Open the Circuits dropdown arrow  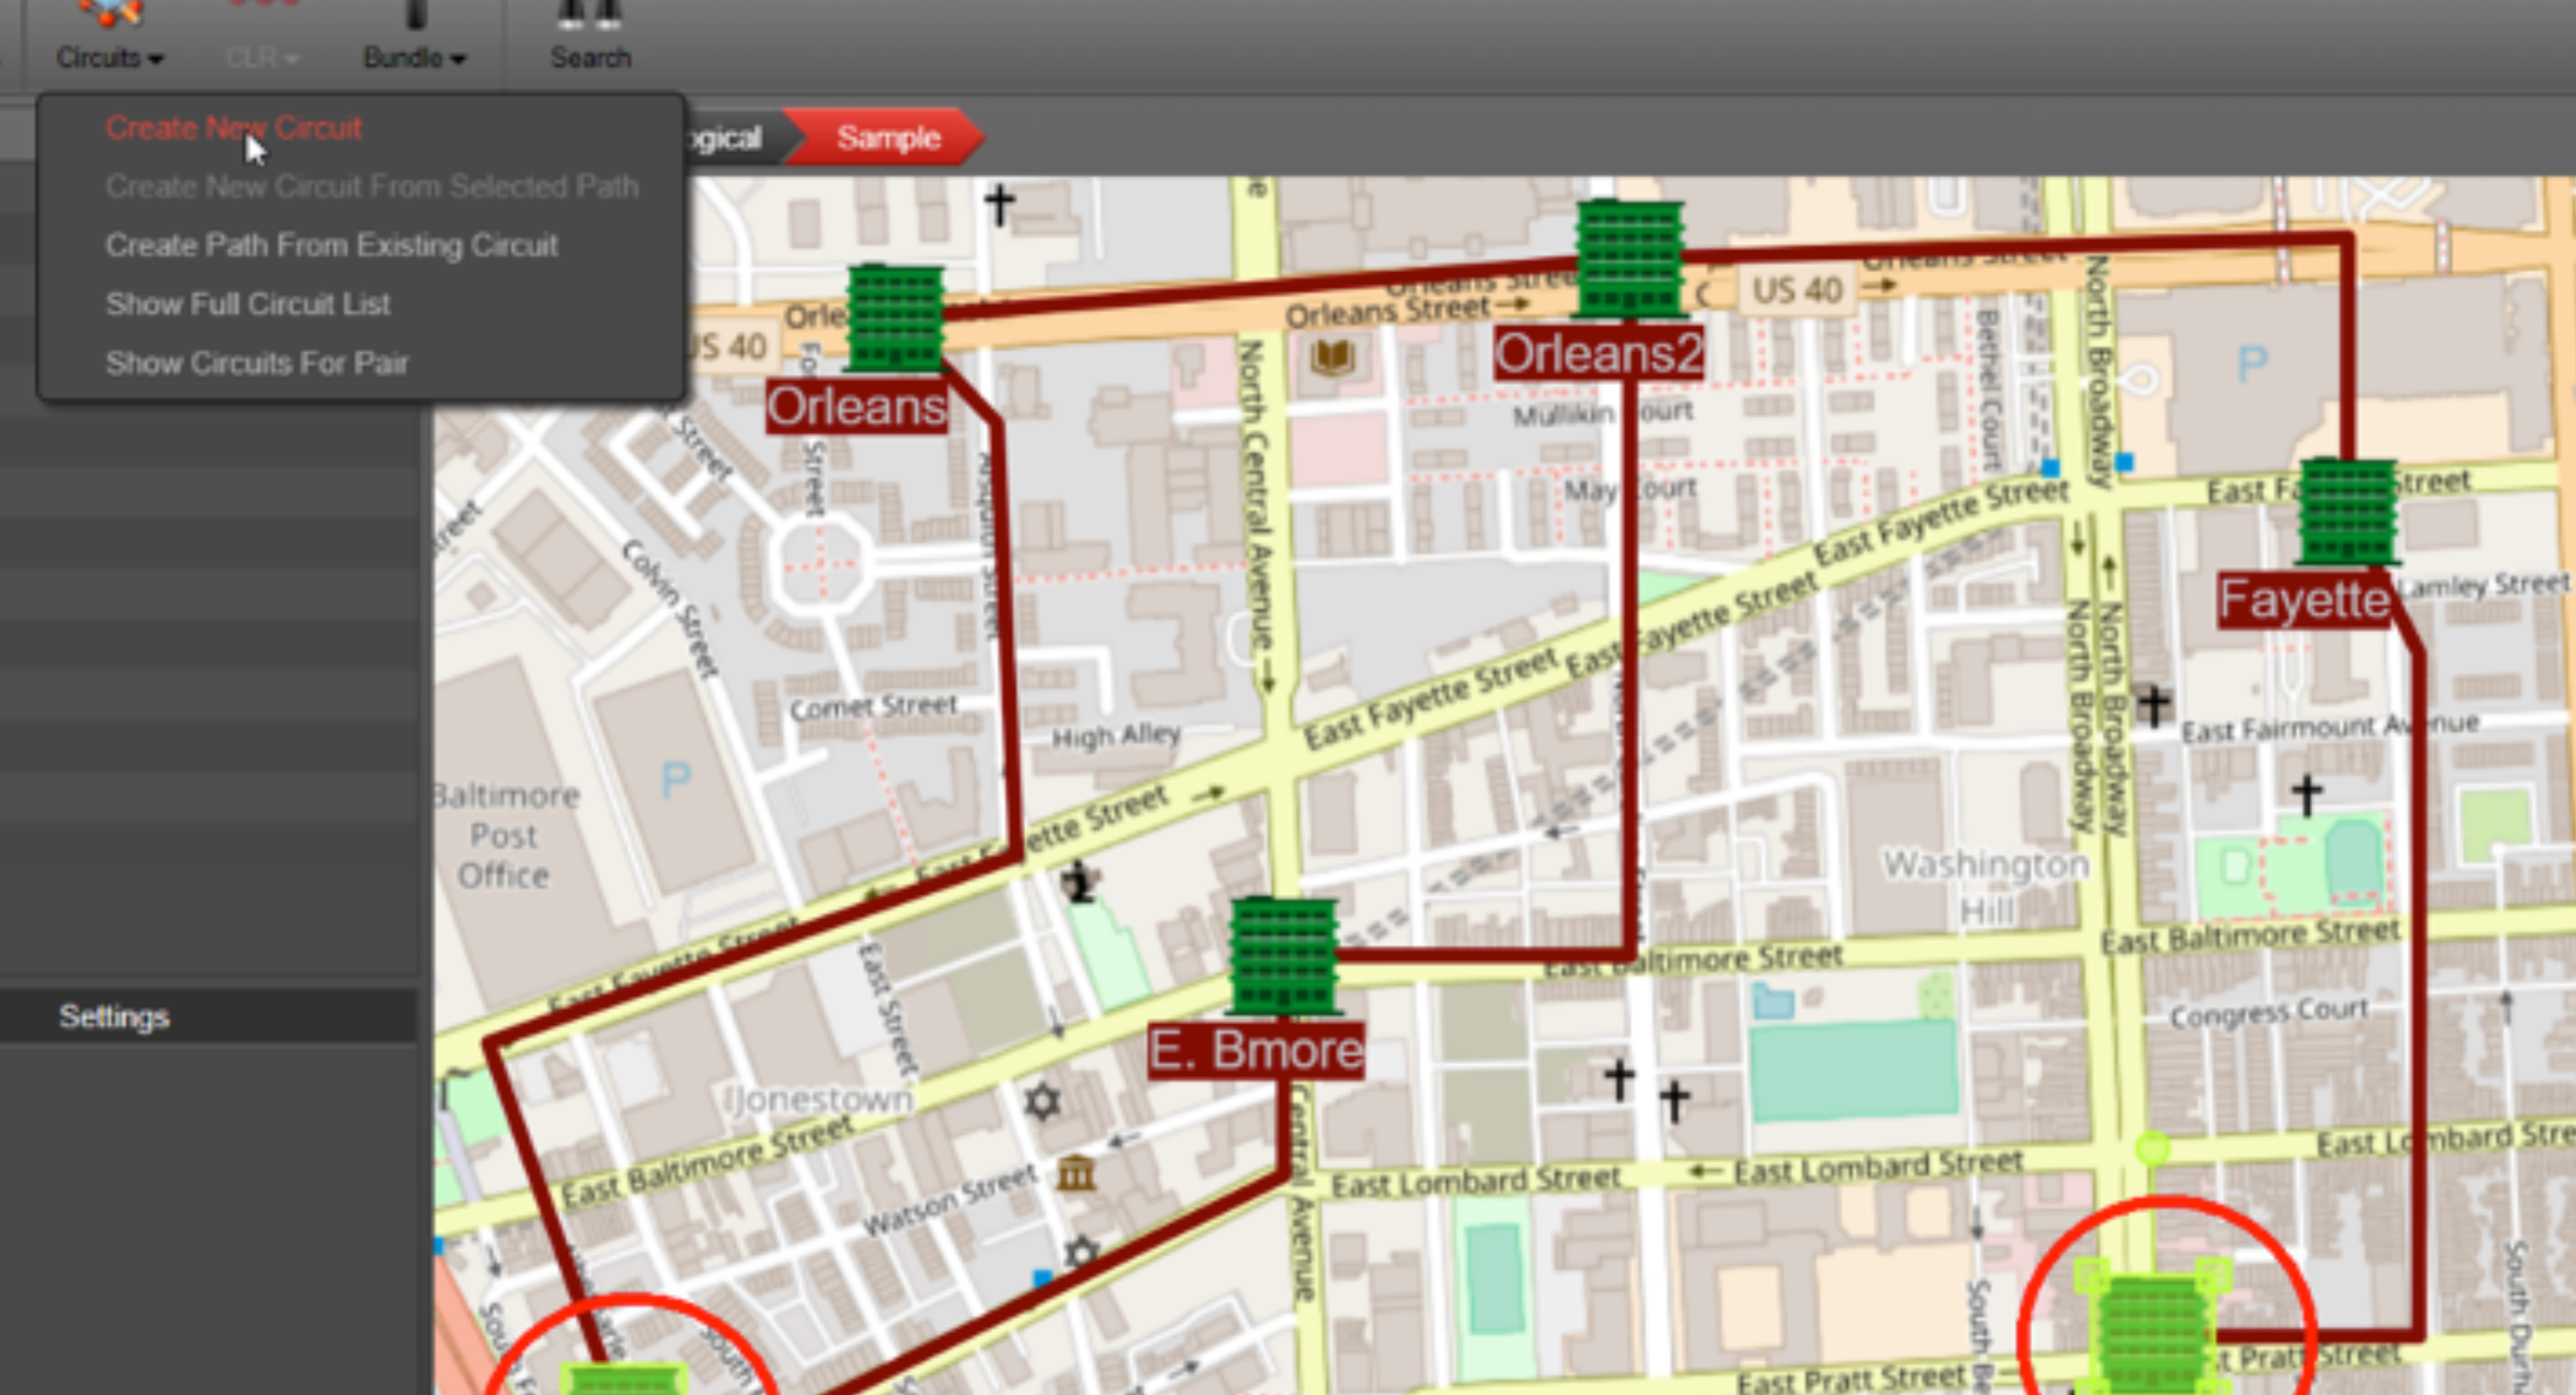coord(156,60)
